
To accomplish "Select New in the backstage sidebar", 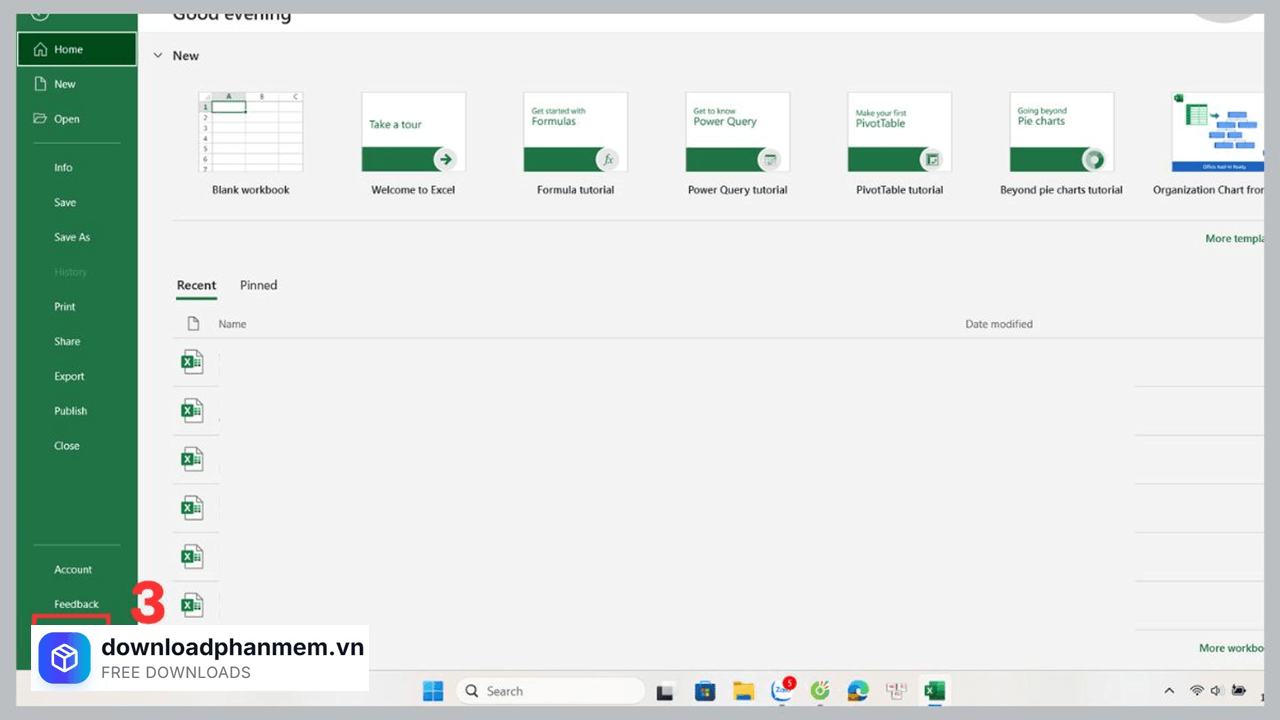I will [77, 84].
